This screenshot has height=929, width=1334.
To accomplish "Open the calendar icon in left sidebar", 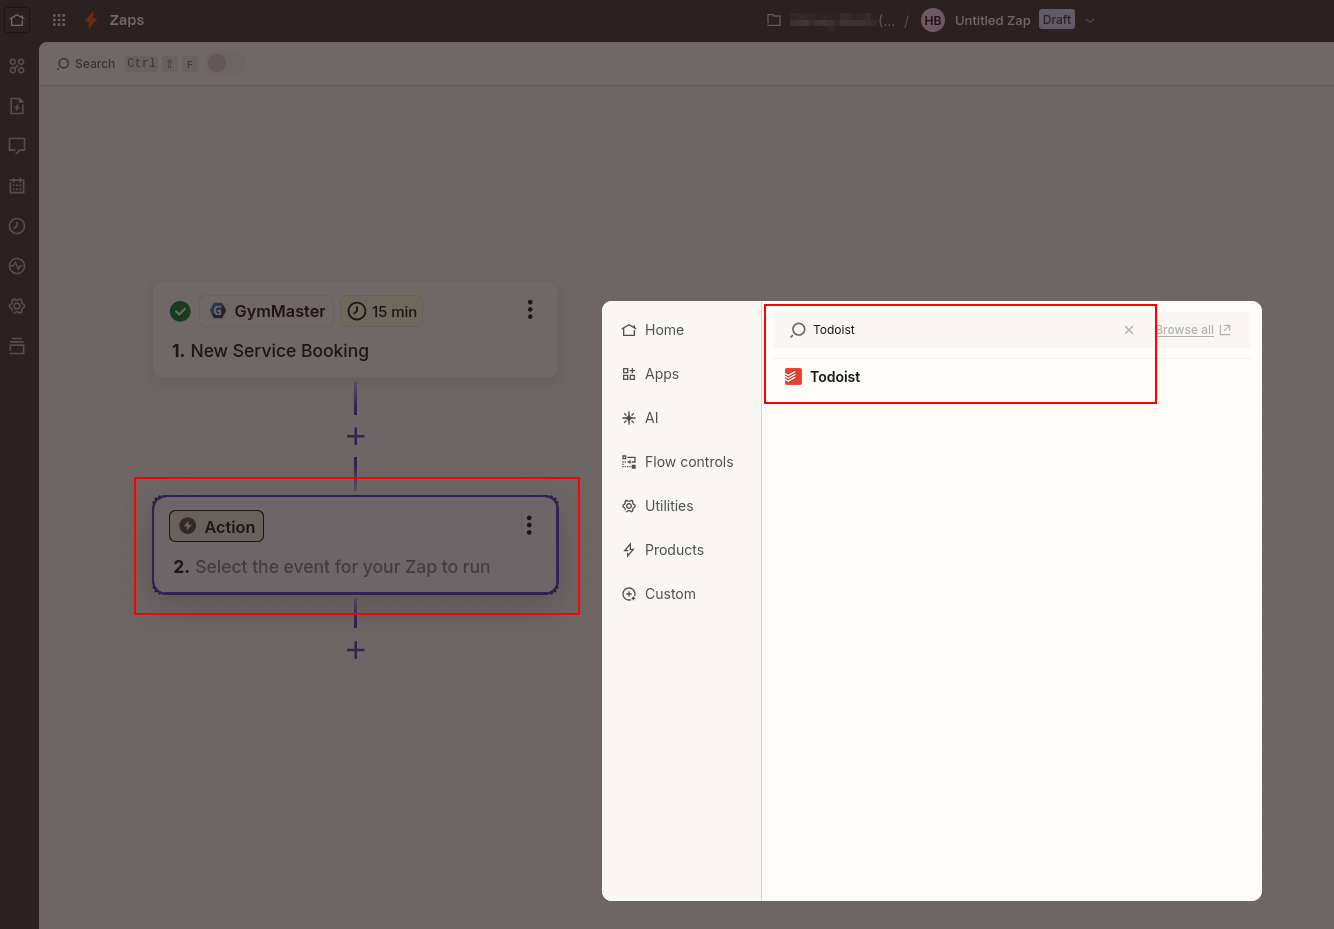I will pos(17,186).
